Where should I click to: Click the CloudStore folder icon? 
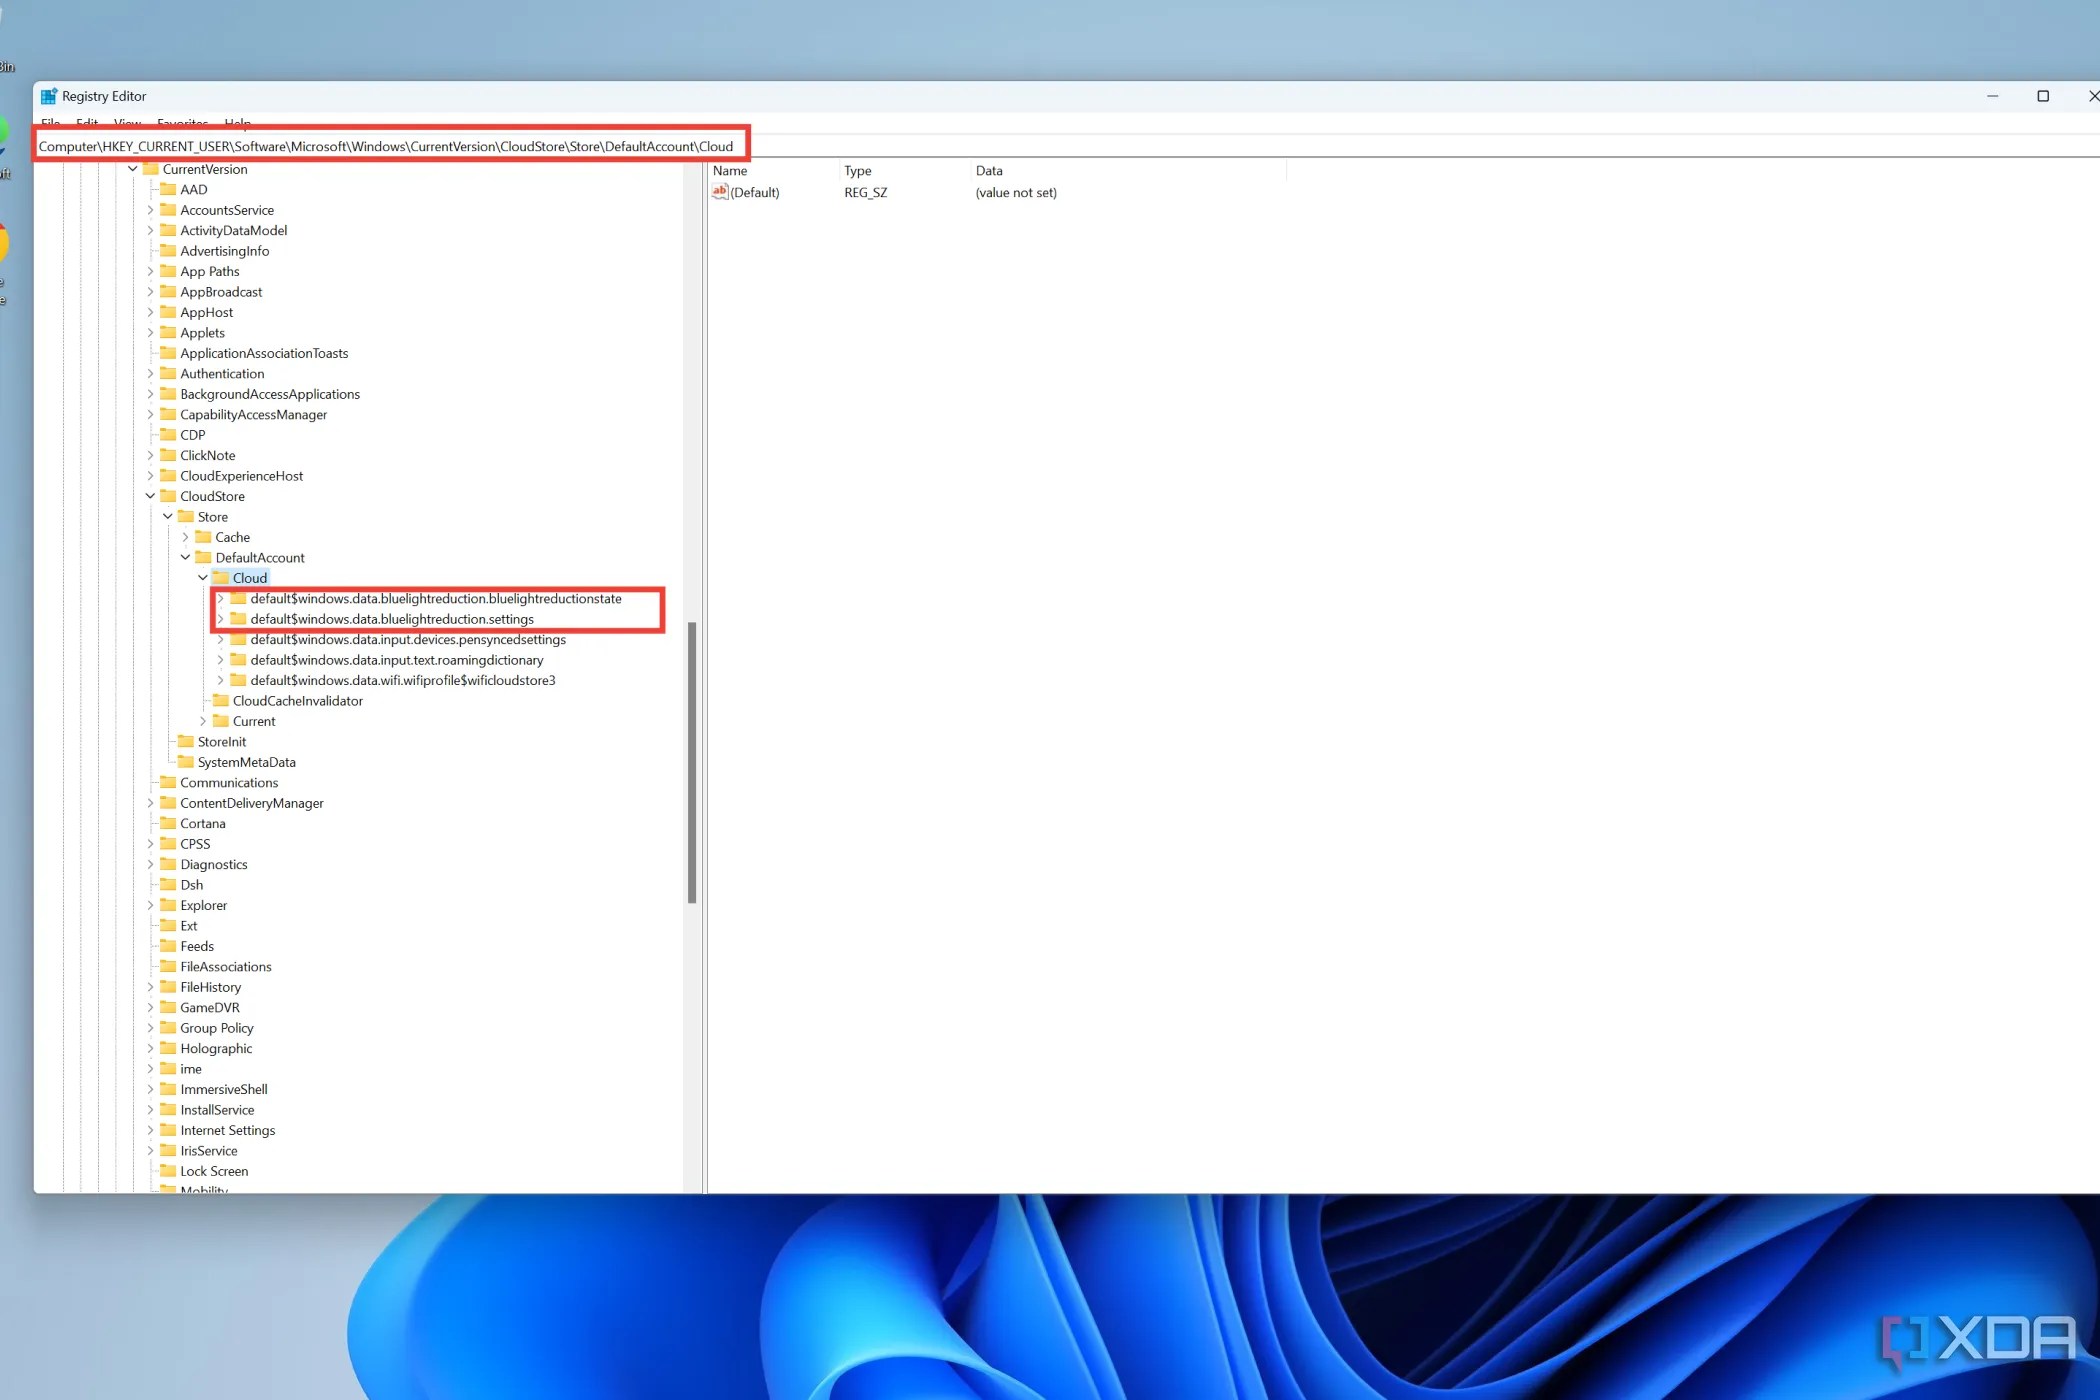coord(170,496)
